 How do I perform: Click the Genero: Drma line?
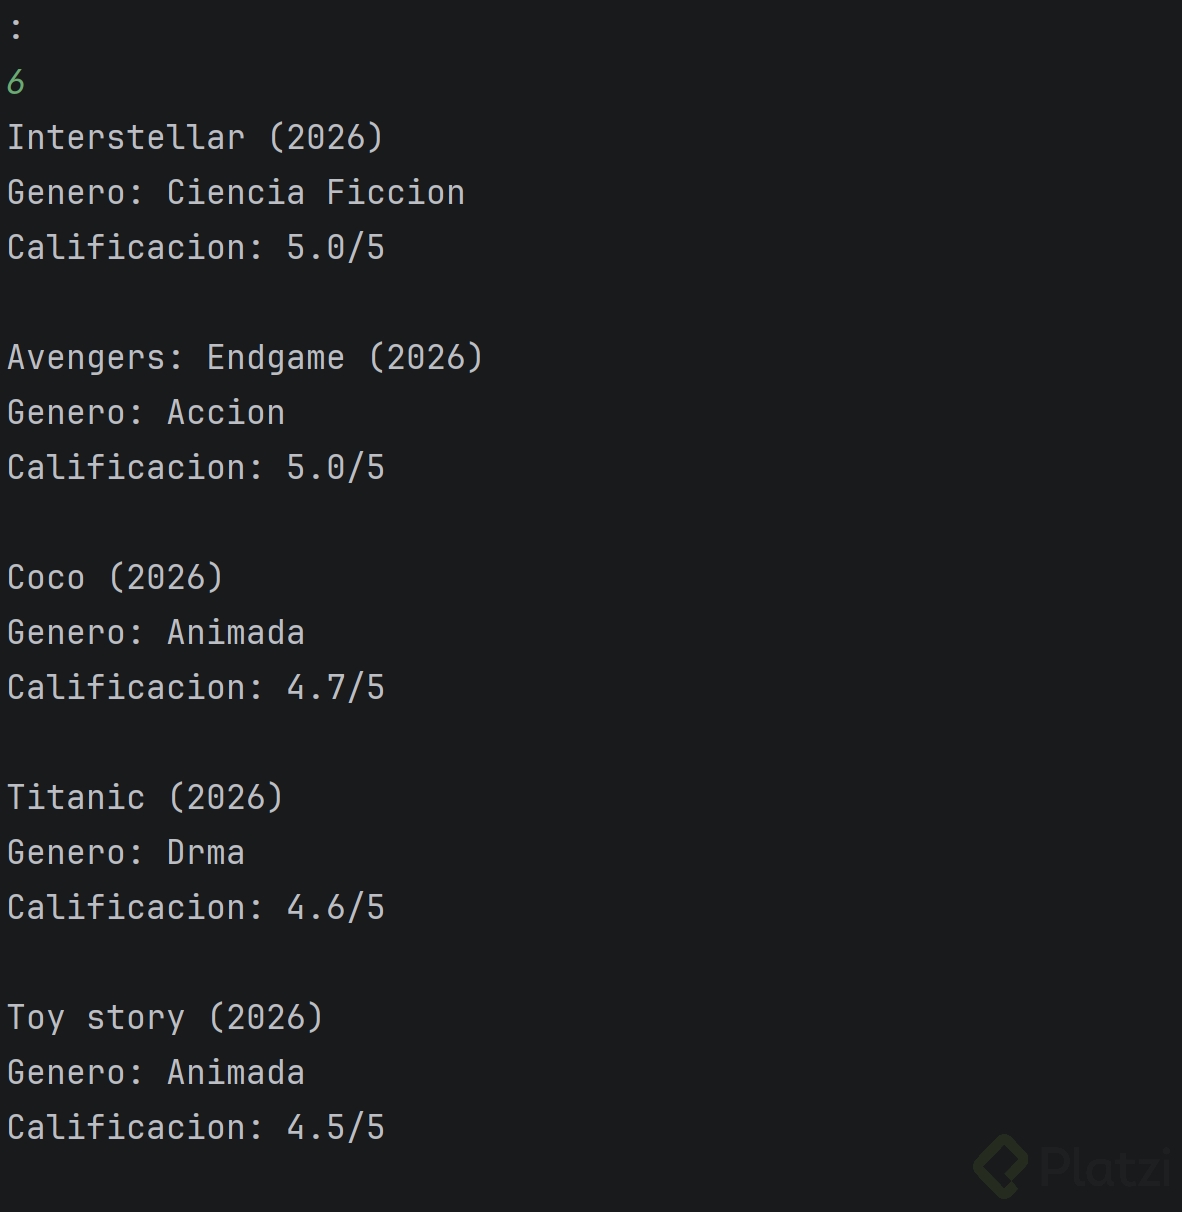coord(126,852)
